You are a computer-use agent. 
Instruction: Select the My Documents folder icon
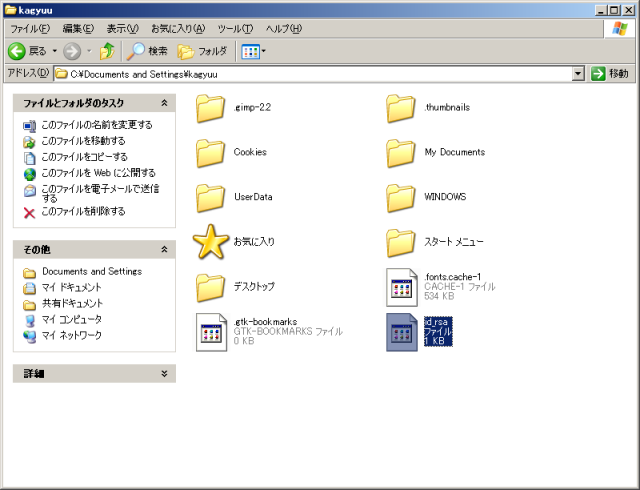[x=401, y=152]
